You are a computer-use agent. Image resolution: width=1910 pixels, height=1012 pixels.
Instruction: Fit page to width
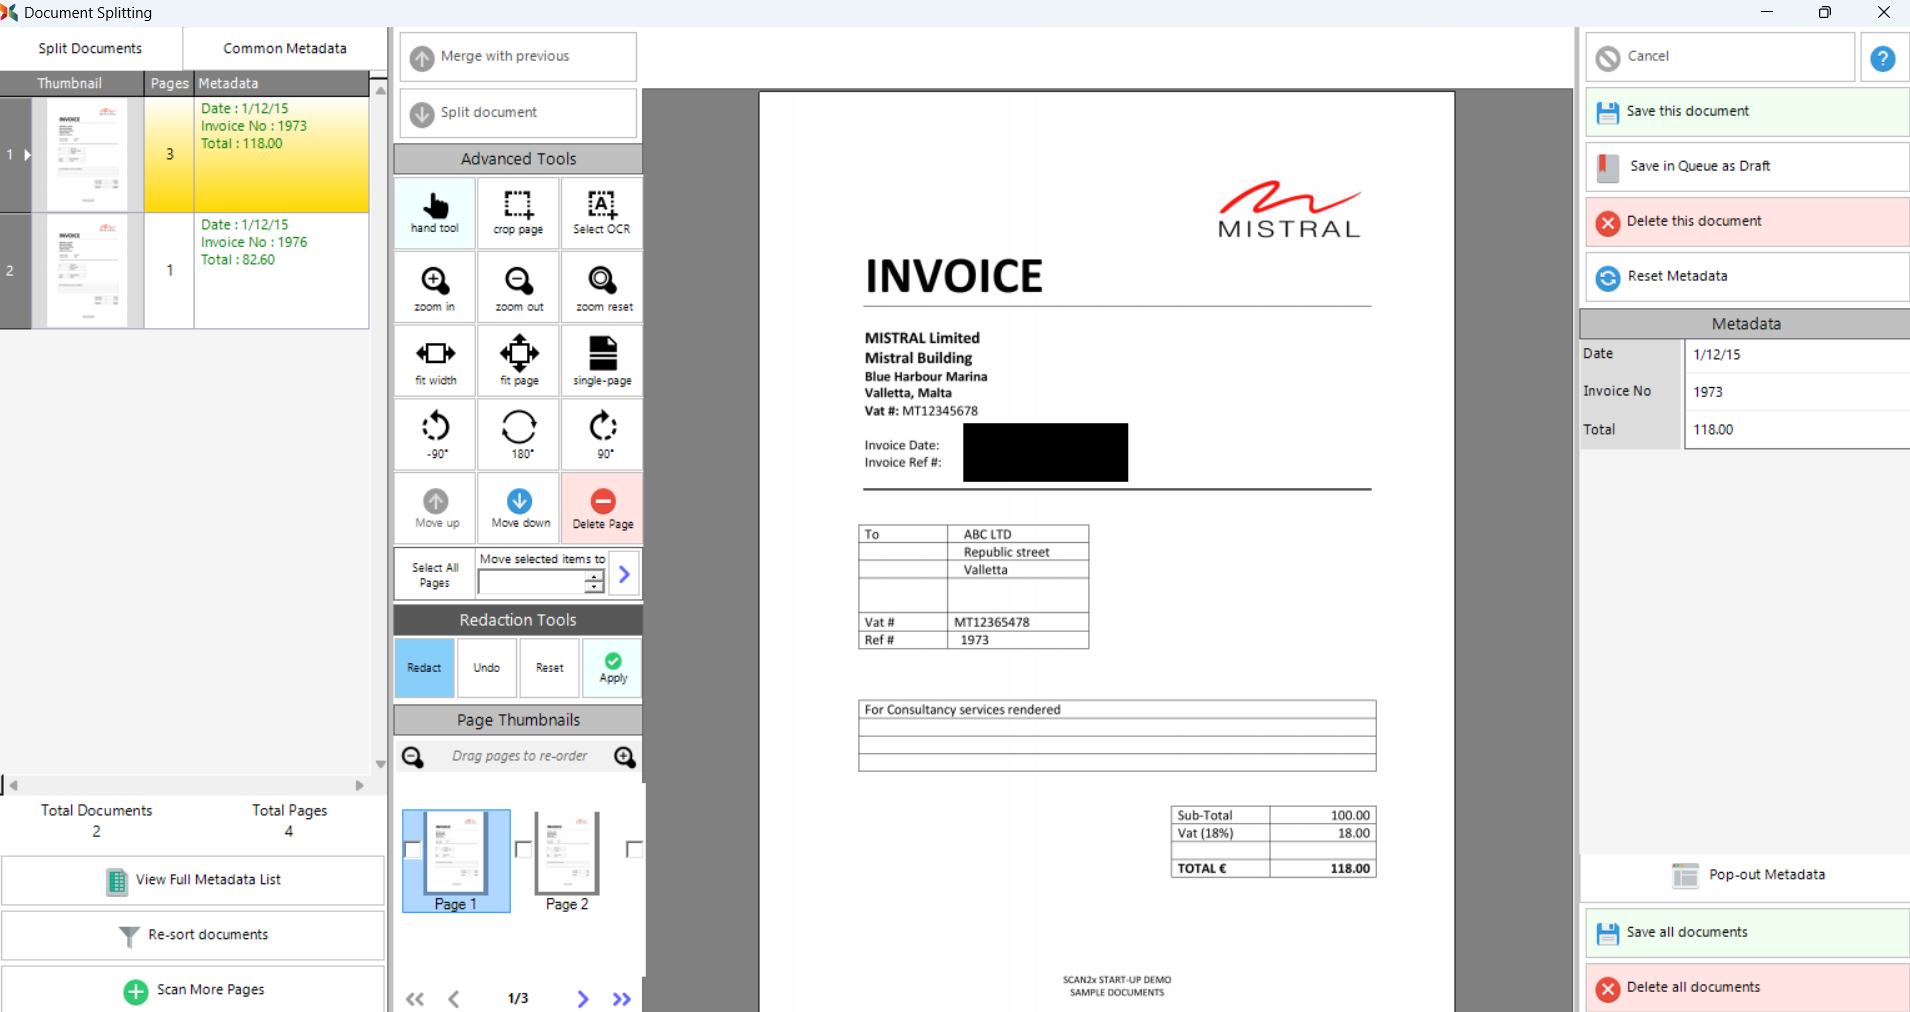[x=435, y=360]
